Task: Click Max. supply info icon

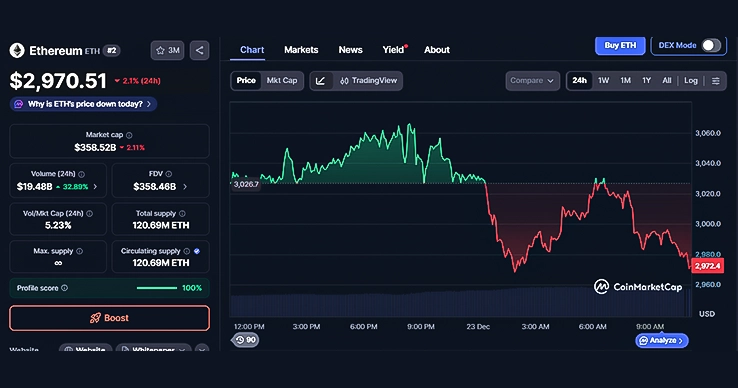Action: pos(80,251)
